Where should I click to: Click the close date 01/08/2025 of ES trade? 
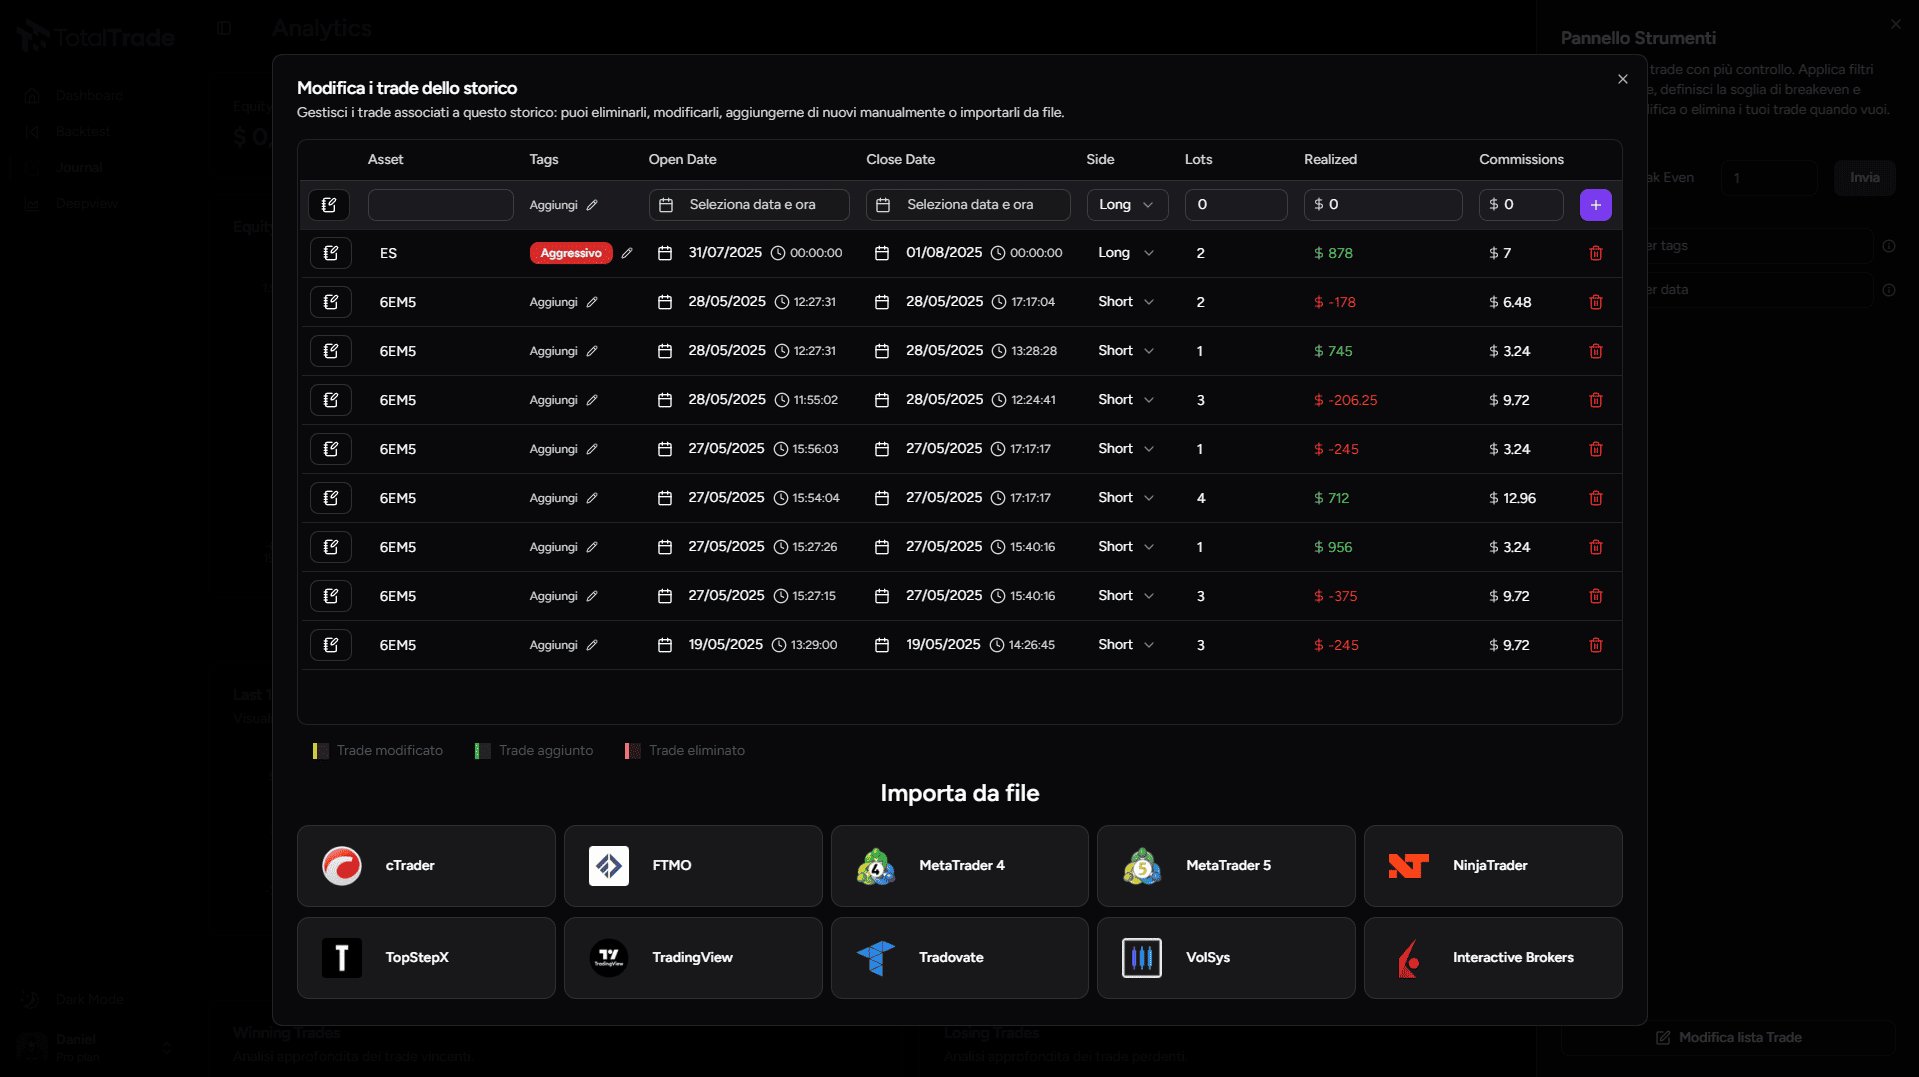click(944, 253)
